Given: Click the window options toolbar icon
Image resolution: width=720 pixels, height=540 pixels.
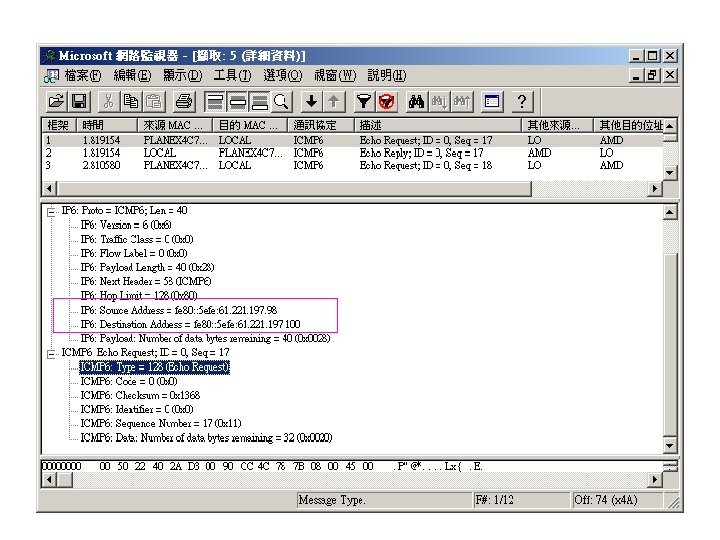Looking at the screenshot, I should click(492, 101).
